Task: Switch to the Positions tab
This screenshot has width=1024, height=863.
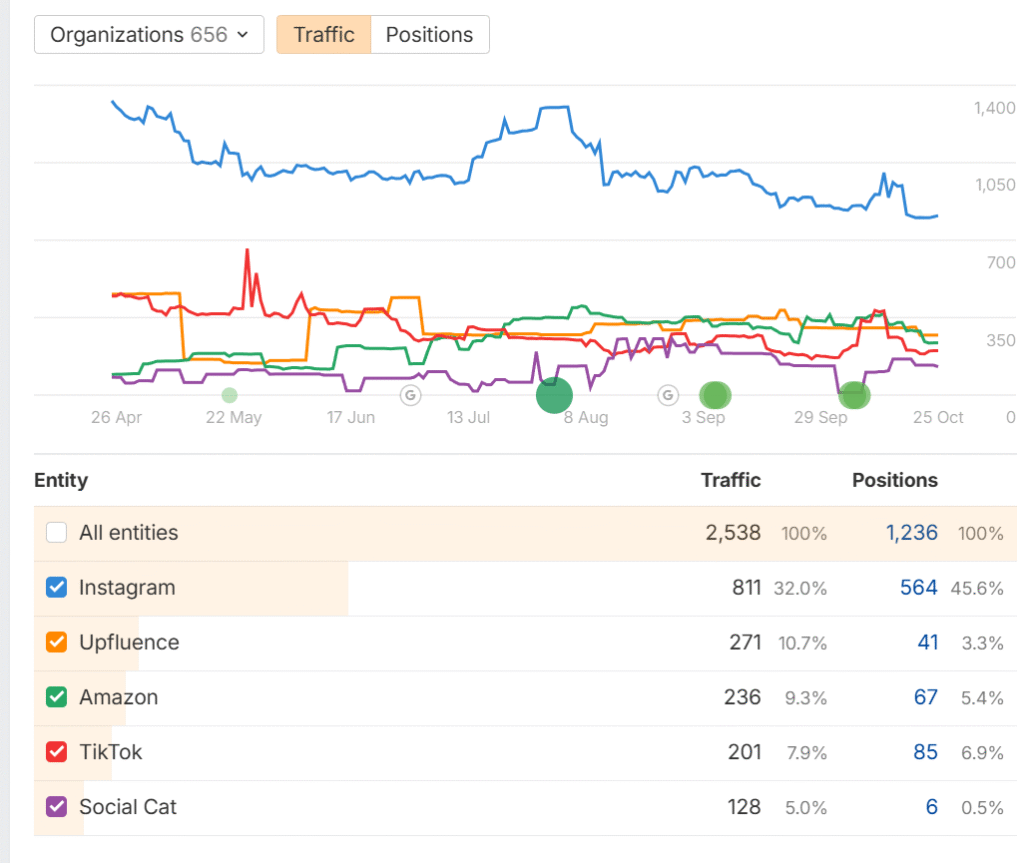Action: pyautogui.click(x=429, y=35)
